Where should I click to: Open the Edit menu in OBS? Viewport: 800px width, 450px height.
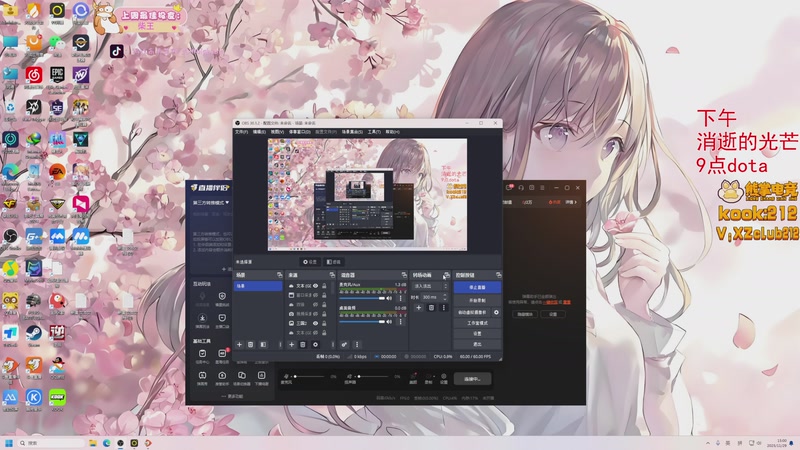coord(259,132)
